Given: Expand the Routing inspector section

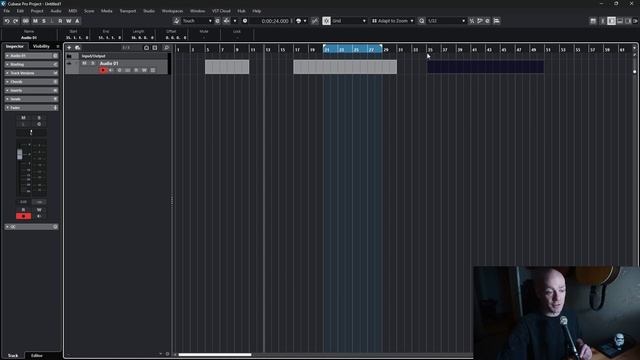Looking at the screenshot, I should click(31, 64).
